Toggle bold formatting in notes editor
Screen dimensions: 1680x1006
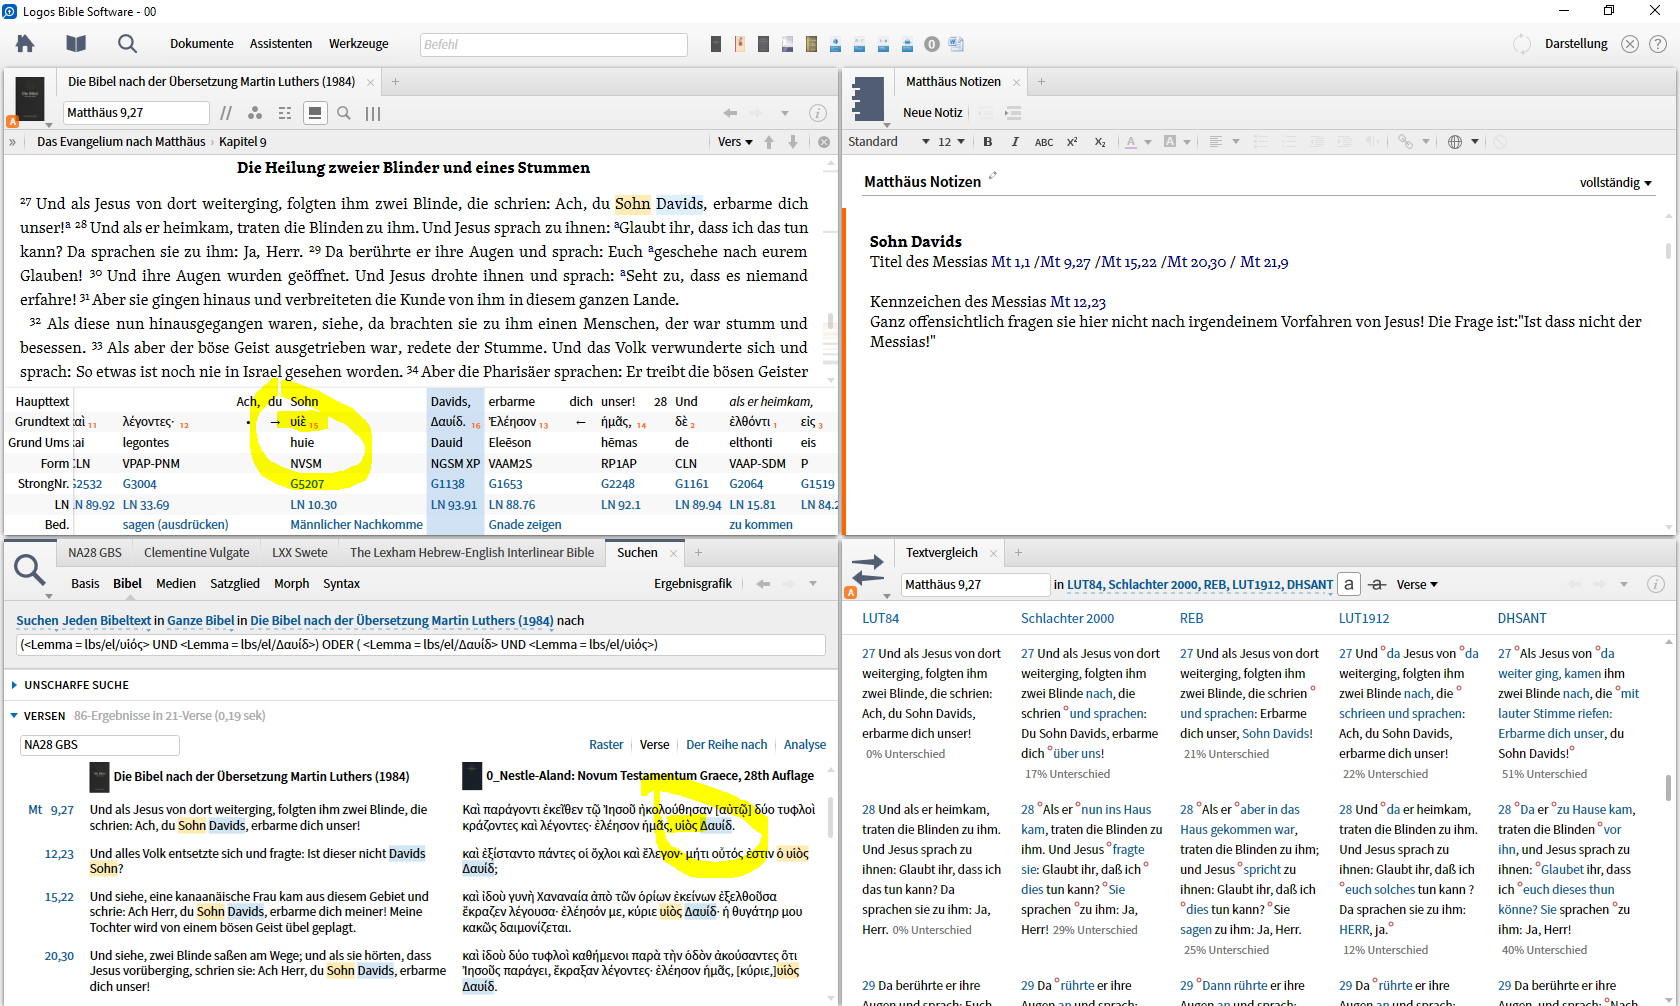click(988, 142)
